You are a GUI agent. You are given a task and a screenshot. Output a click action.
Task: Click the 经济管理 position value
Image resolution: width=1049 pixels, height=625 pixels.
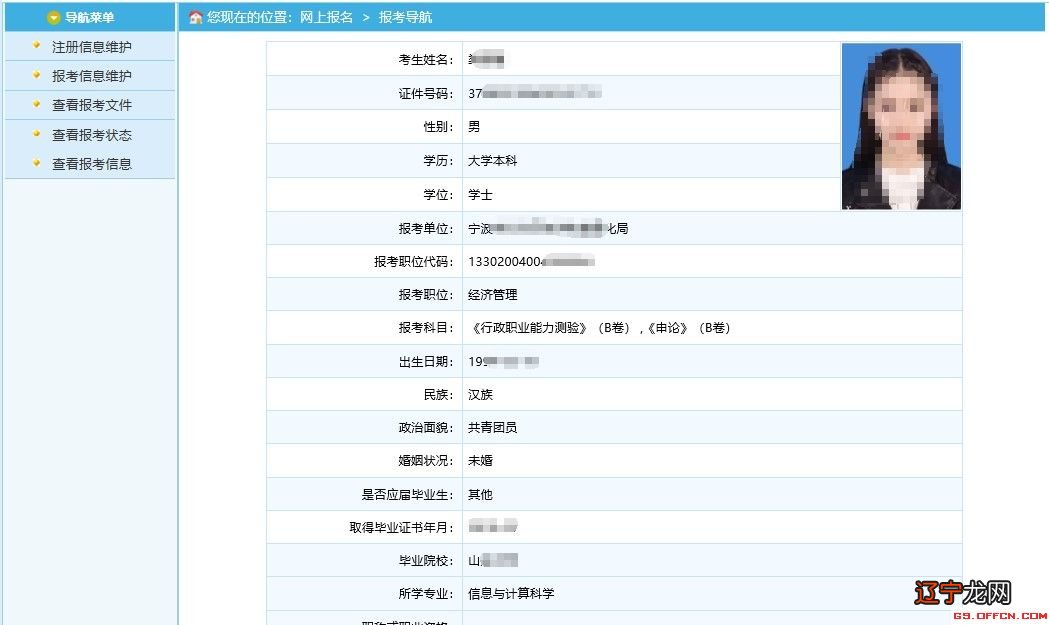coord(492,293)
